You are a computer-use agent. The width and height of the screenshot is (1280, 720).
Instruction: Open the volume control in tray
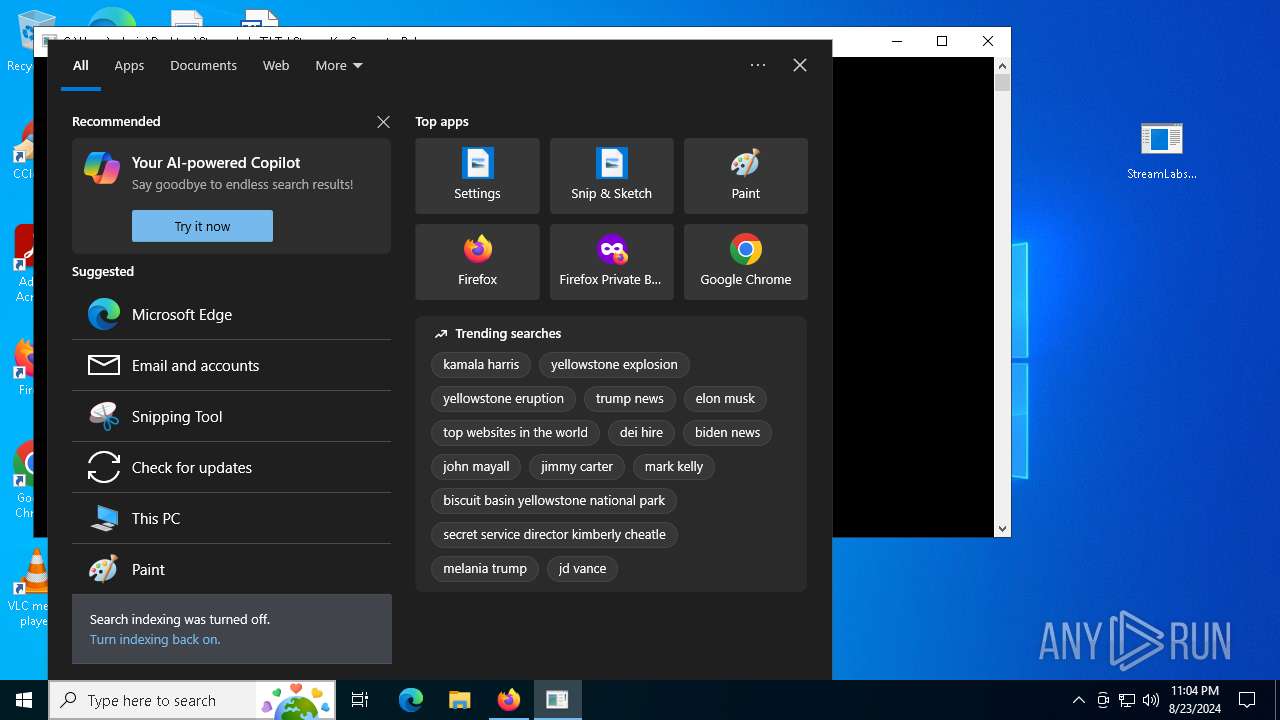pyautogui.click(x=1151, y=700)
